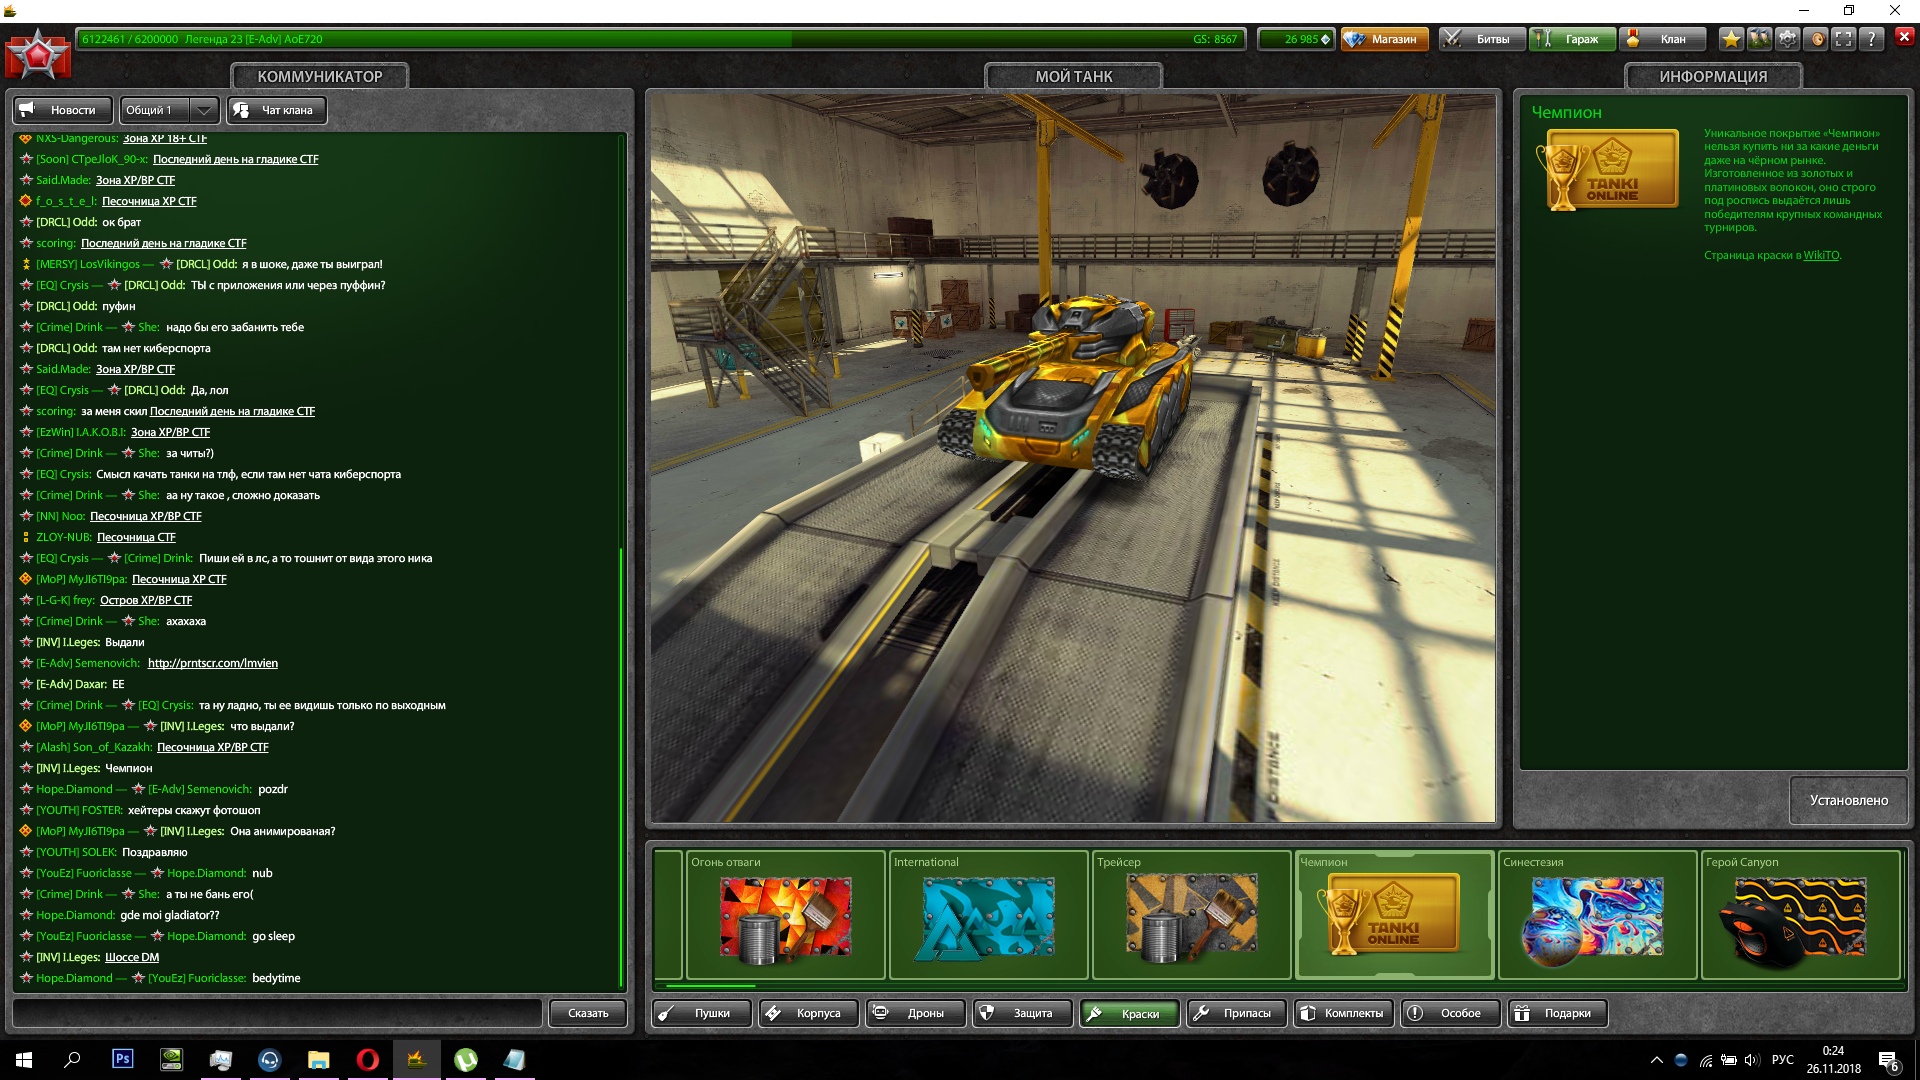This screenshot has height=1080, width=1920.
Task: Click the tank 3D preview
Action: (x=1073, y=458)
